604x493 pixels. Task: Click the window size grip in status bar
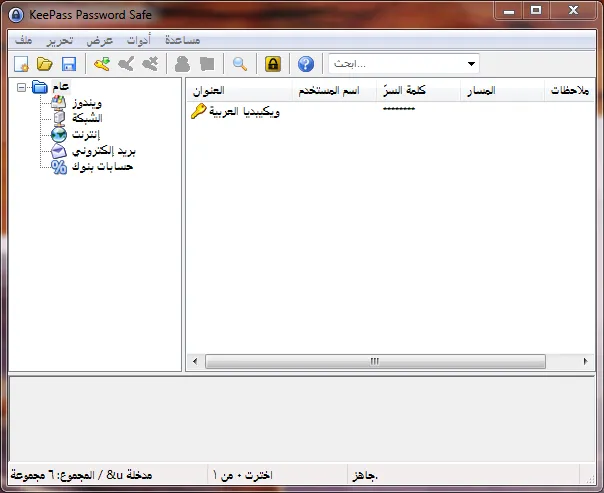coord(589,478)
